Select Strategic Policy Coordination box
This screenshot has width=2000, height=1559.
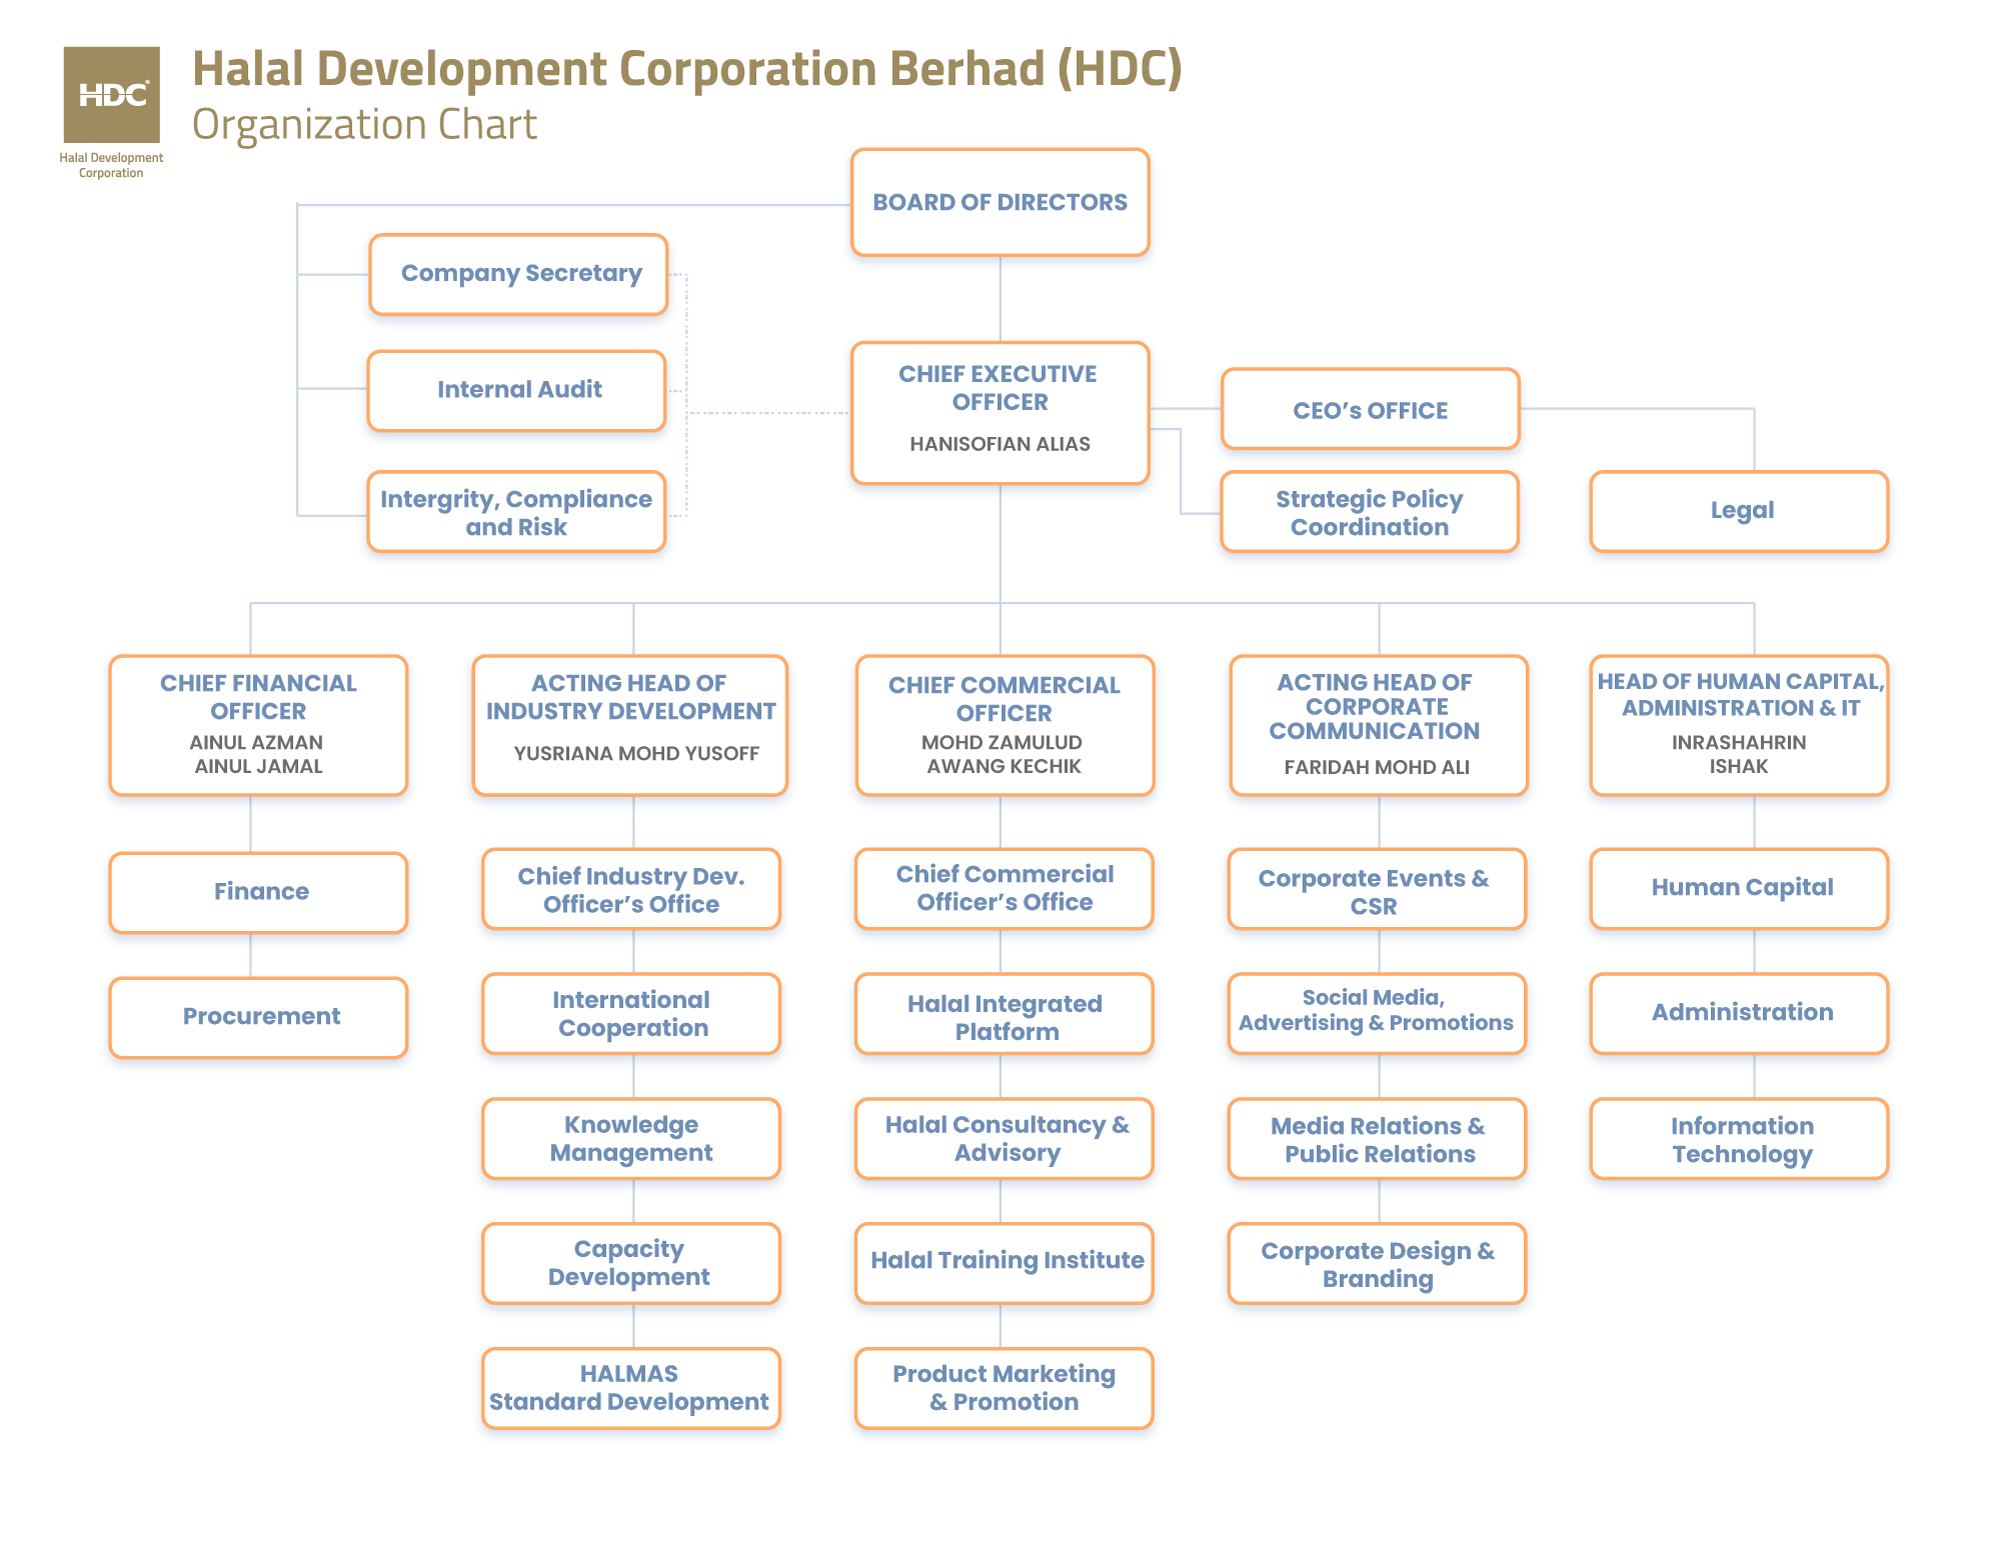(x=1370, y=512)
